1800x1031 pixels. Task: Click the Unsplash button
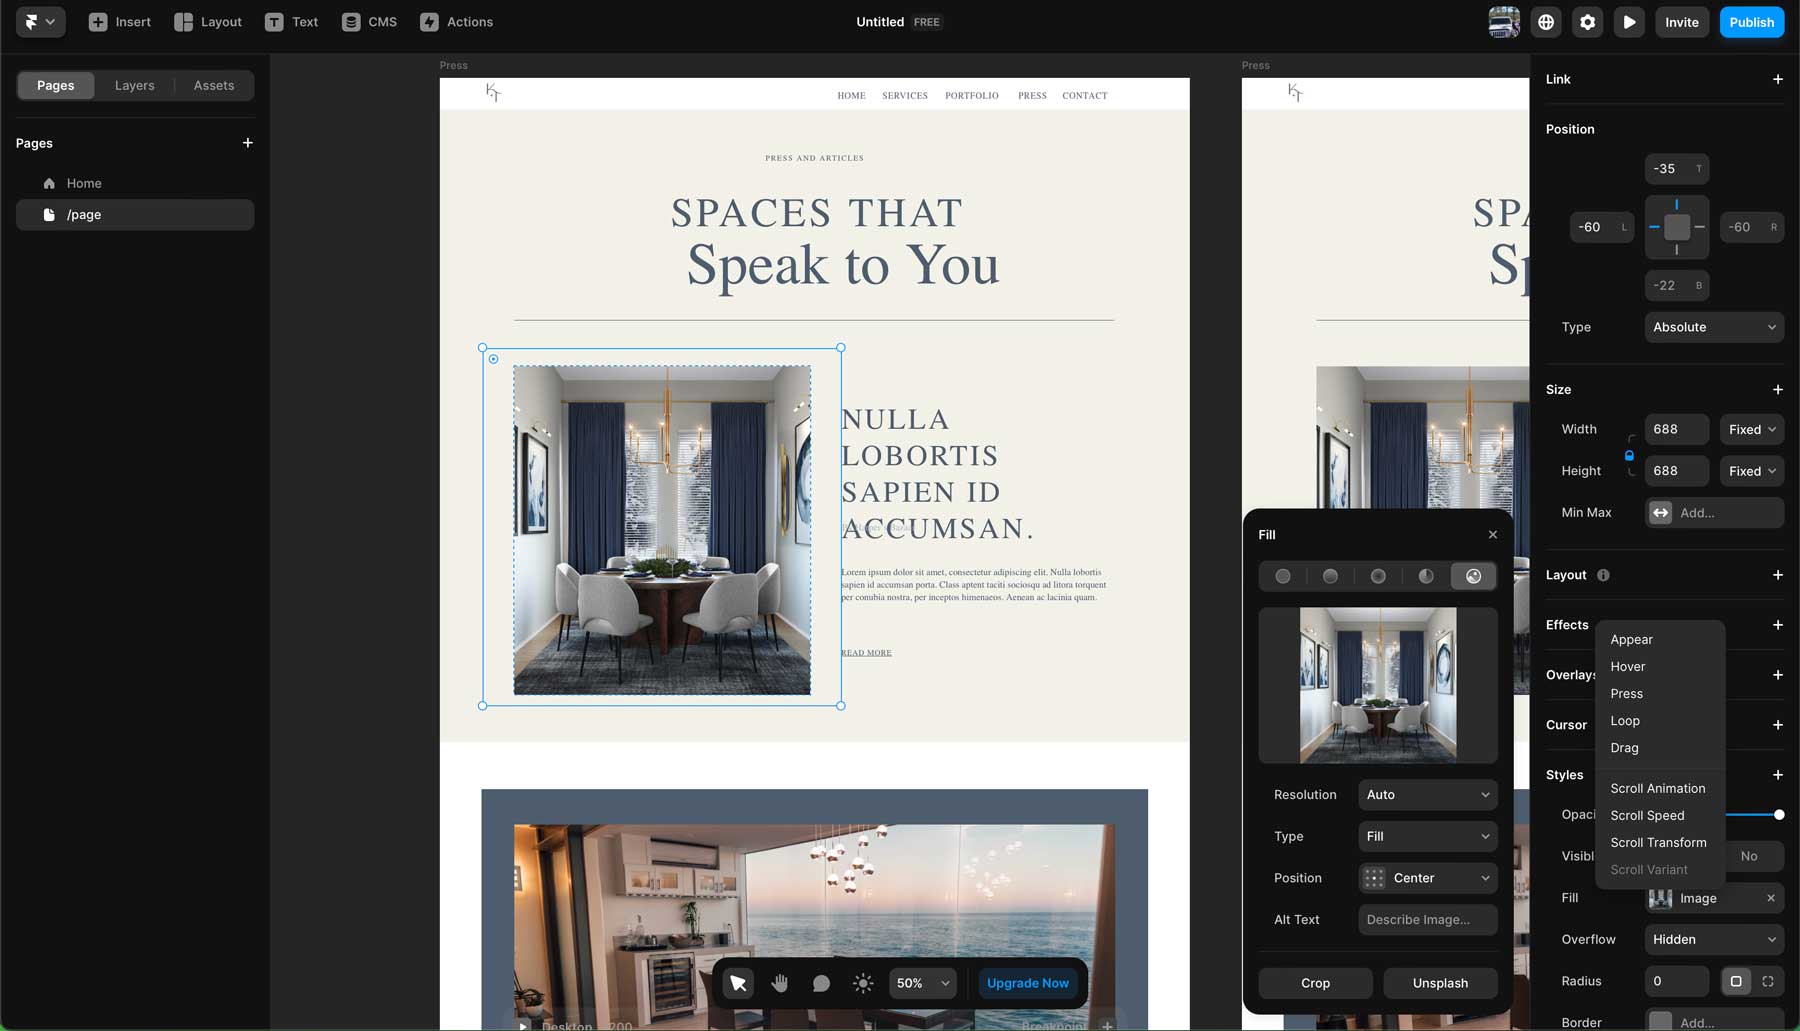pyautogui.click(x=1440, y=983)
